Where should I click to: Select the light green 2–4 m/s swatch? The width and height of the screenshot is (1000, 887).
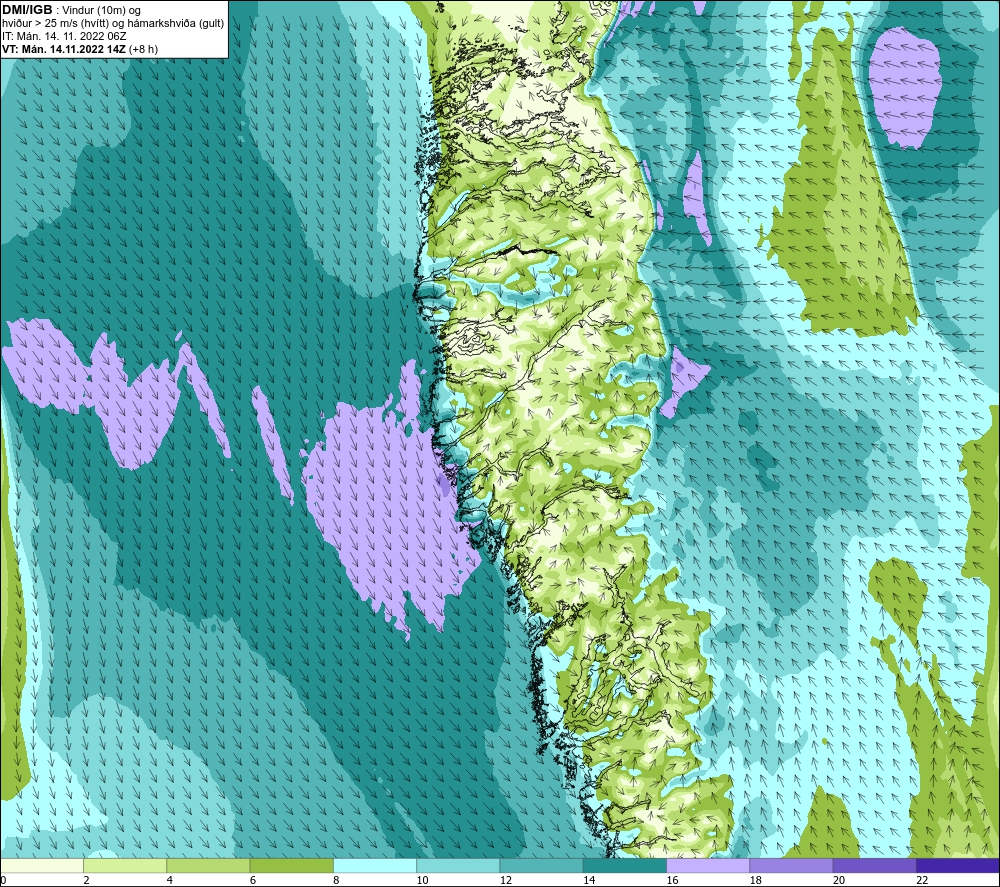[125, 865]
